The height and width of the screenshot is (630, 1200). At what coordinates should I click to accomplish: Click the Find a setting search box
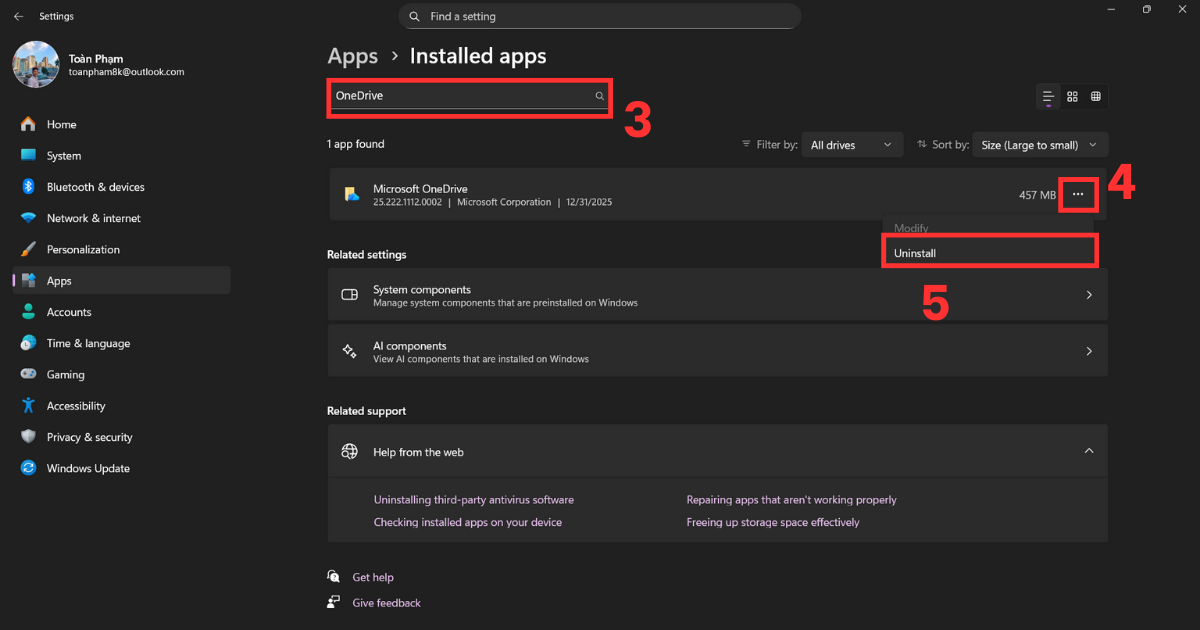coord(600,16)
